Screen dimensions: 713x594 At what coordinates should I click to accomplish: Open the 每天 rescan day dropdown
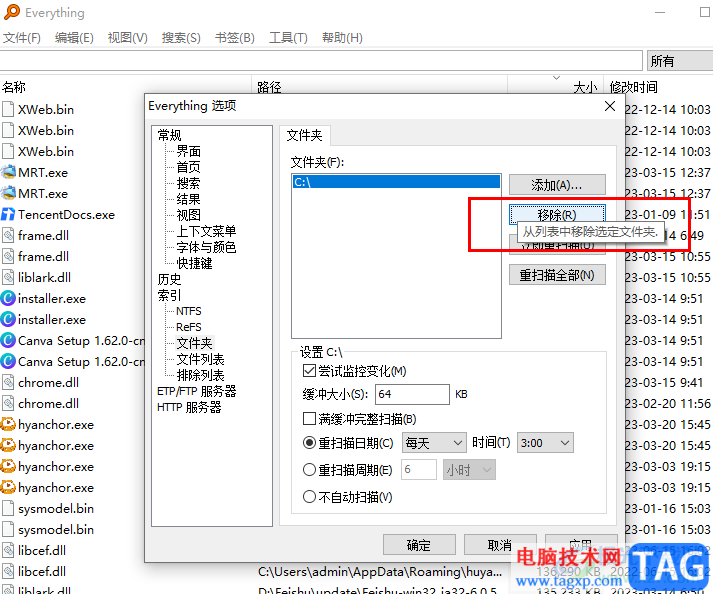434,443
